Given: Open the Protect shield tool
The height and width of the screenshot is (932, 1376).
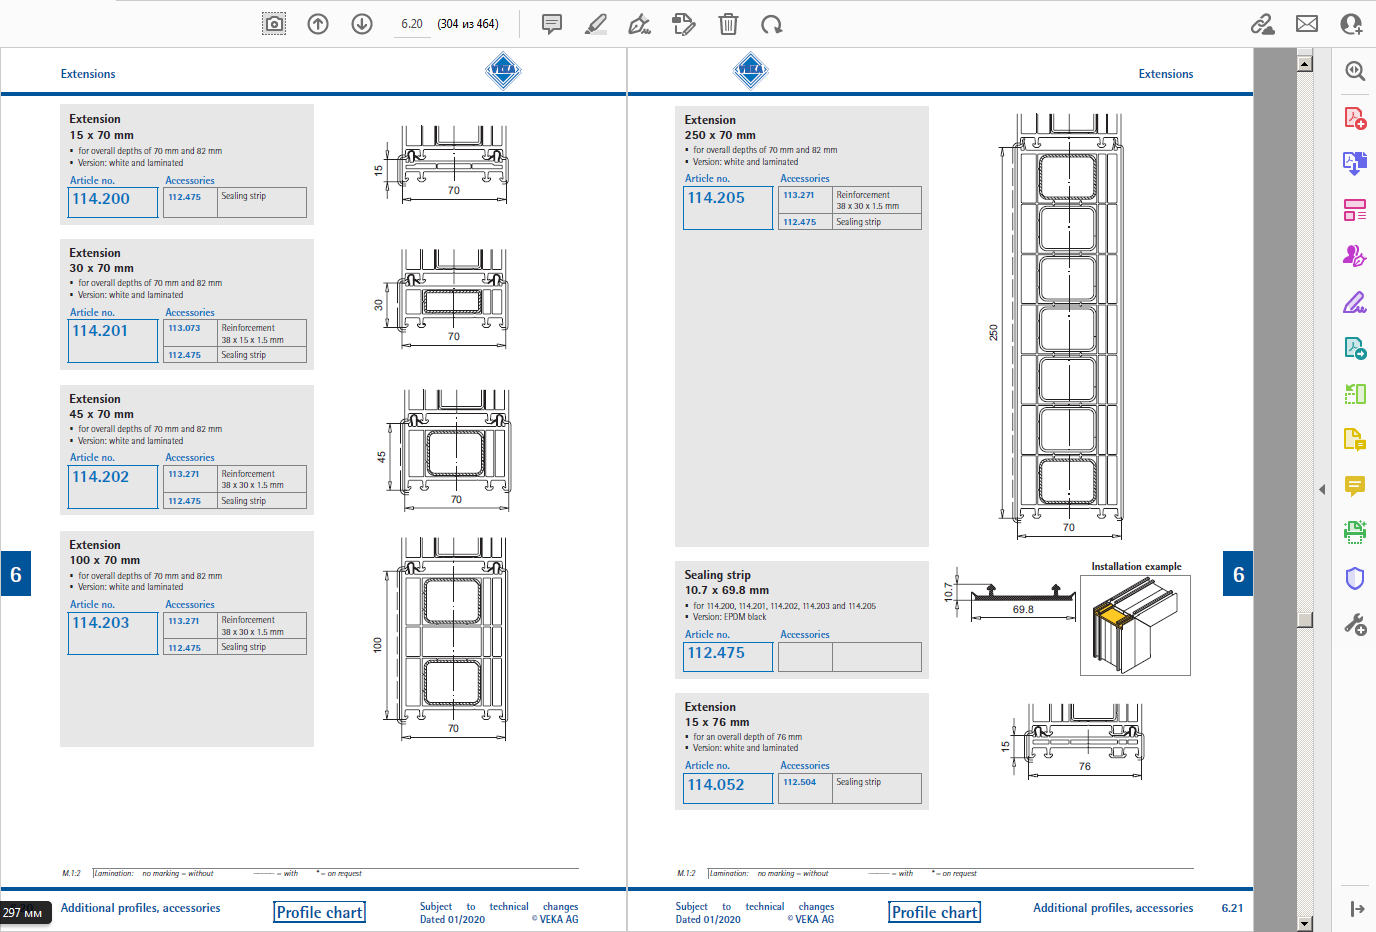Looking at the screenshot, I should (1354, 578).
